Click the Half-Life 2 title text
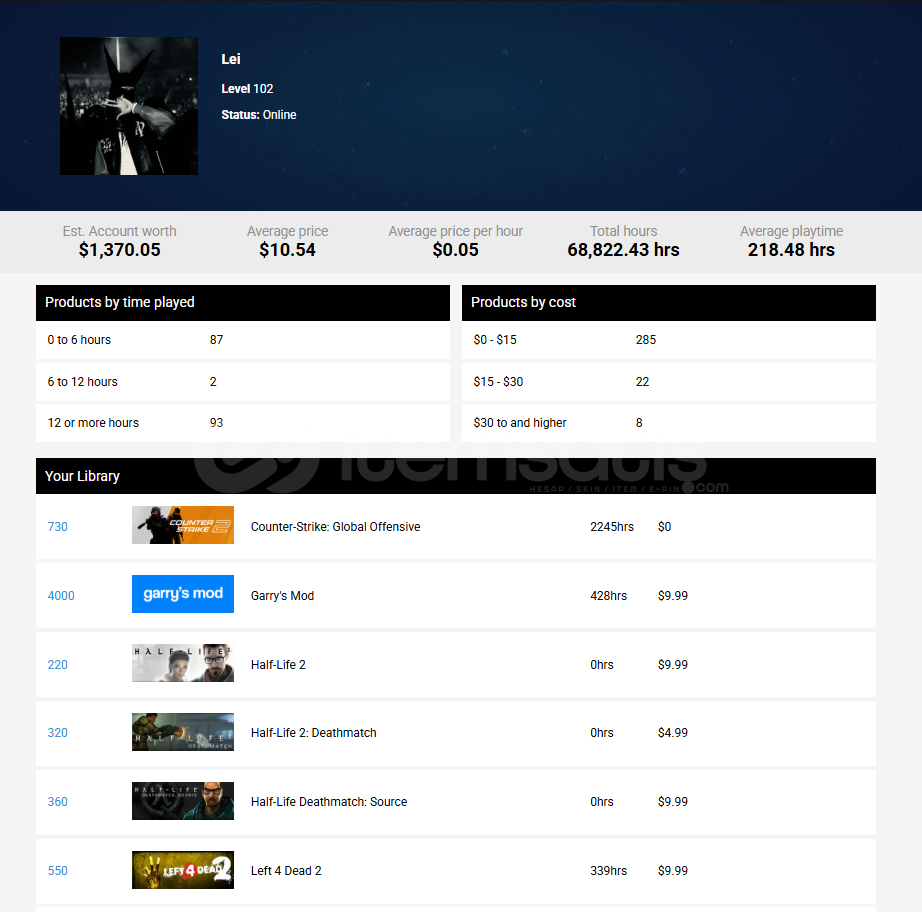This screenshot has height=912, width=922. pyautogui.click(x=278, y=665)
